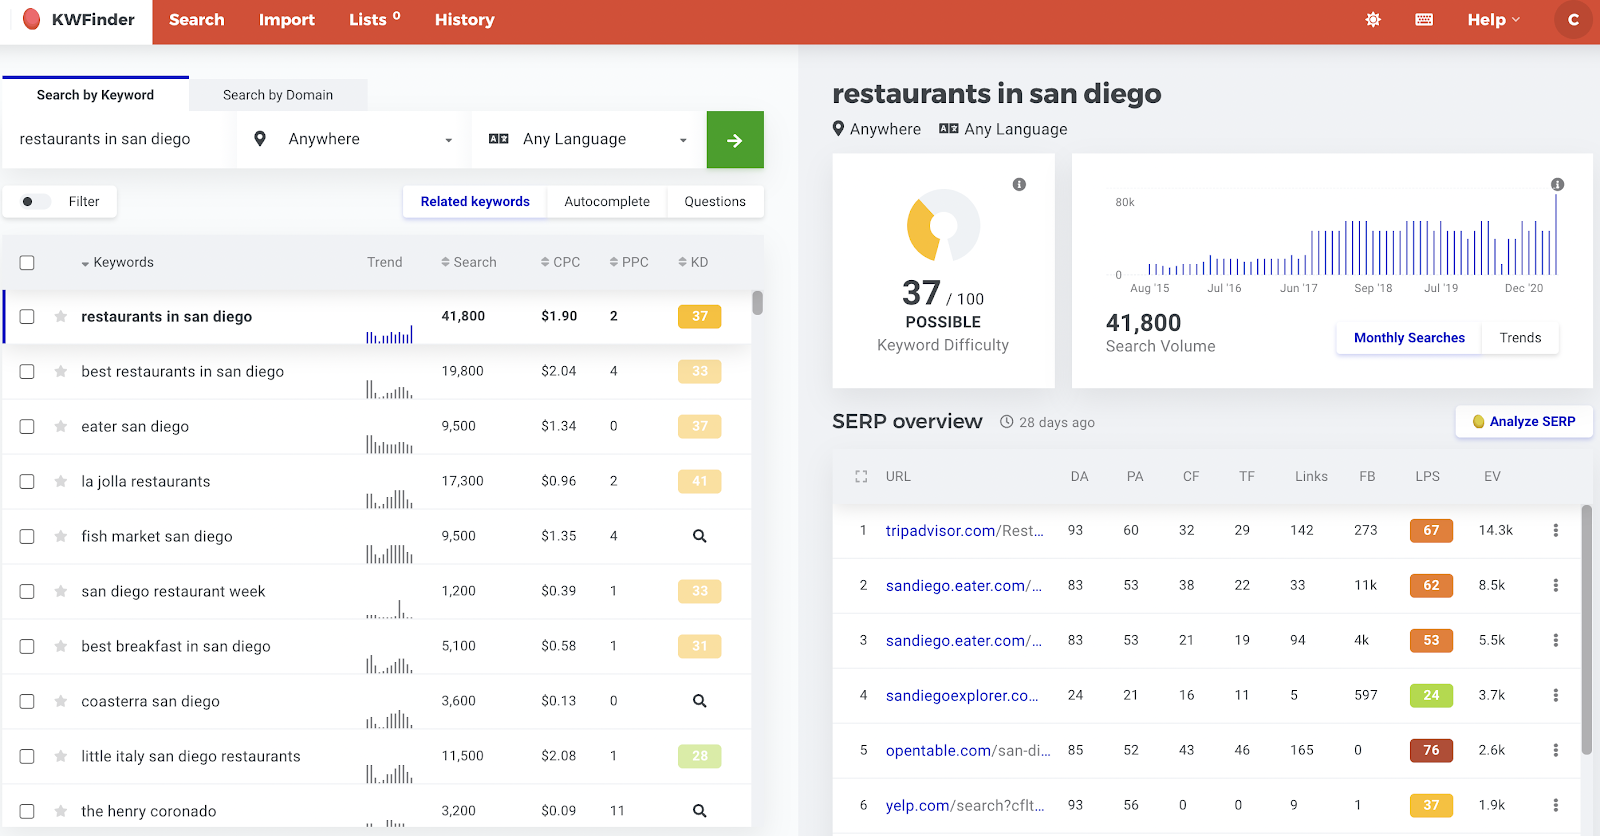Check best breakfast in san diego row
Screen dimensions: 1600x836
(x=27, y=647)
